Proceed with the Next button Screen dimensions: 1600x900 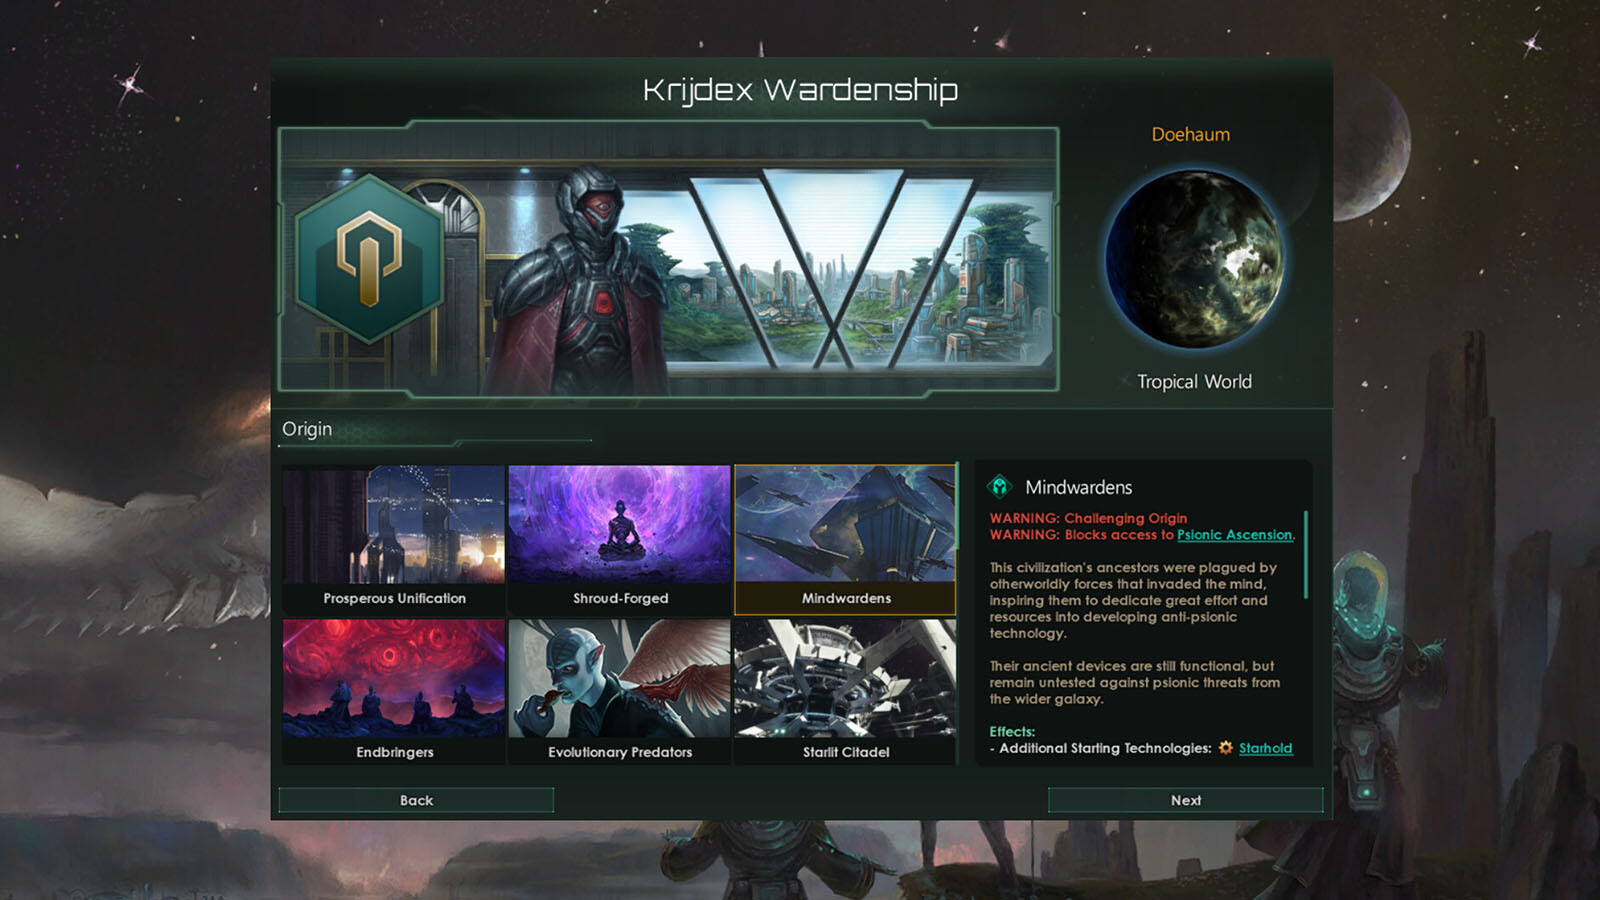pos(1185,800)
